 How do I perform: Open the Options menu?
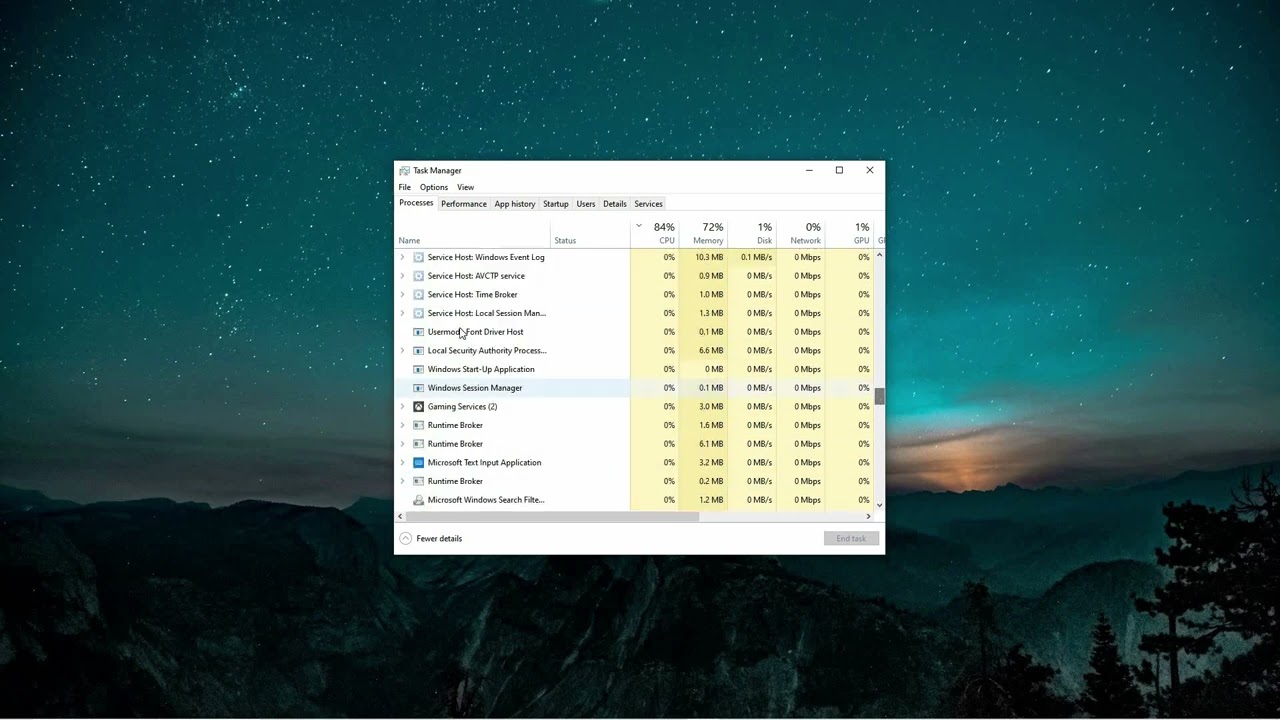pos(434,187)
